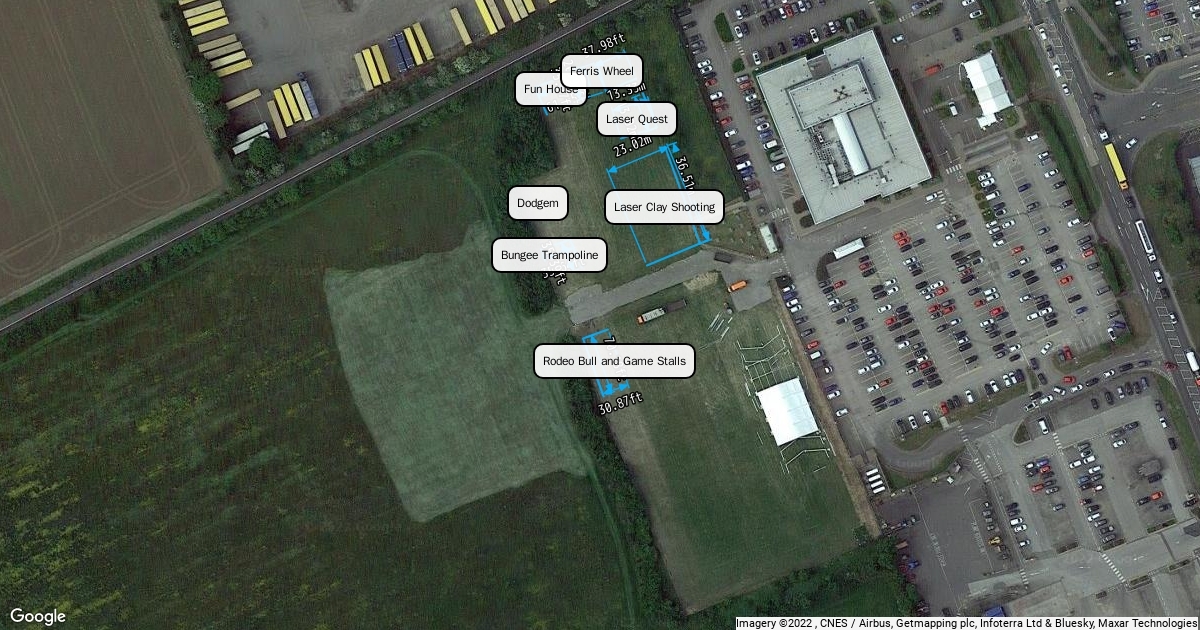Select the Dodgem label
Viewport: 1200px width, 630px height.
[x=538, y=203]
